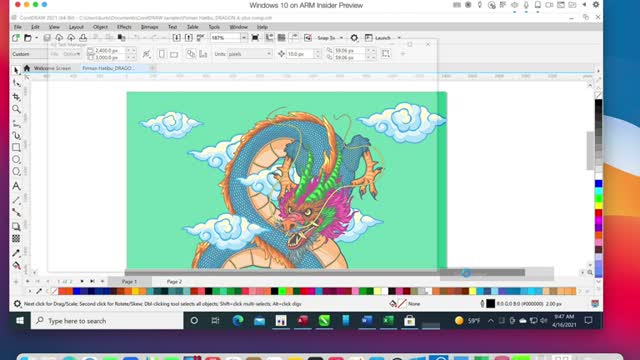Toggle portrait page orientation
The image size is (640, 360).
click(162, 54)
